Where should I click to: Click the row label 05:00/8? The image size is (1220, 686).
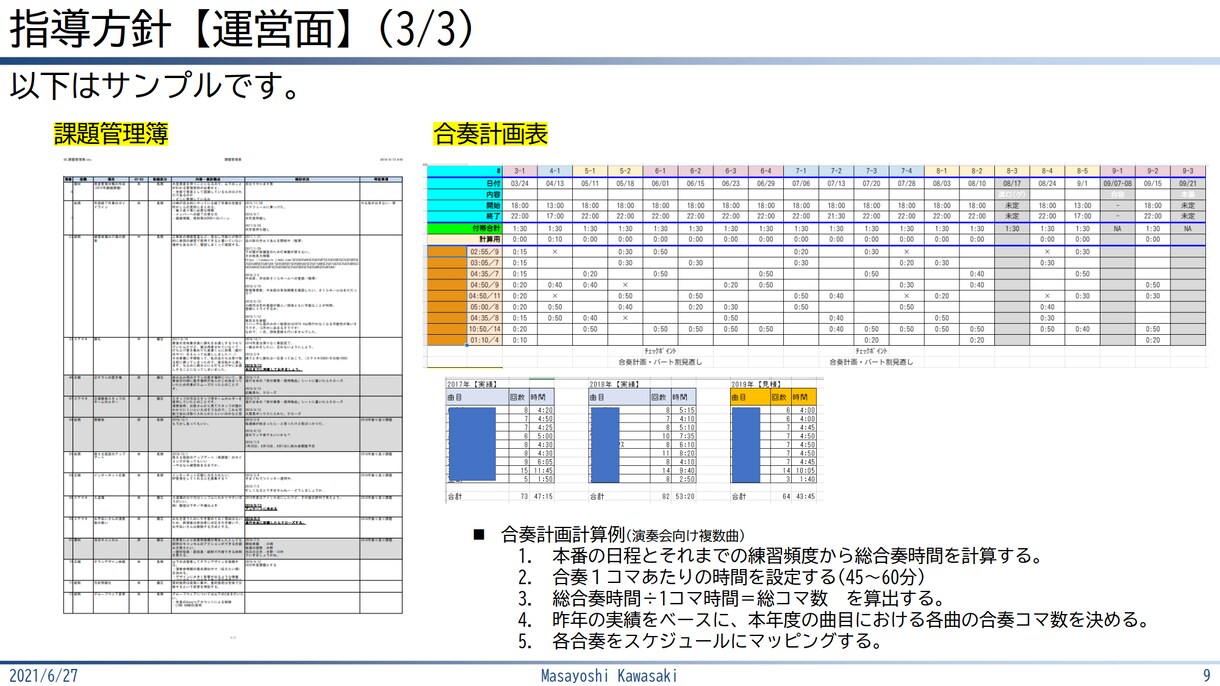484,307
